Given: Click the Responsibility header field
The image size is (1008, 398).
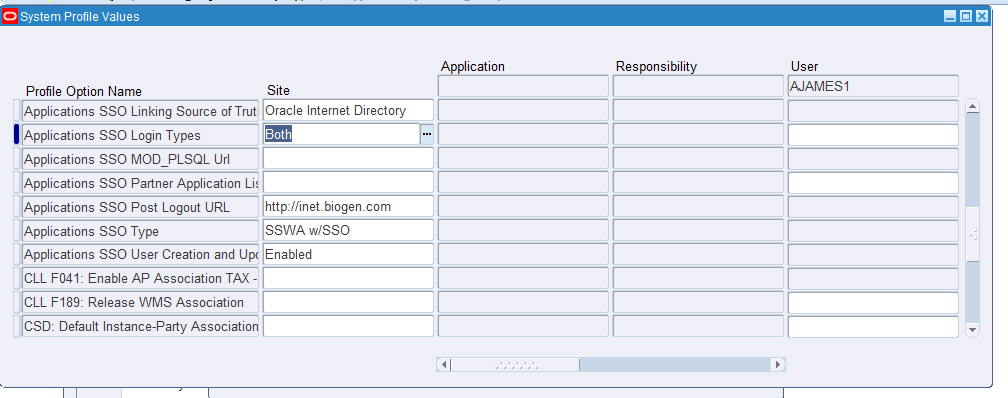Looking at the screenshot, I should 698,86.
